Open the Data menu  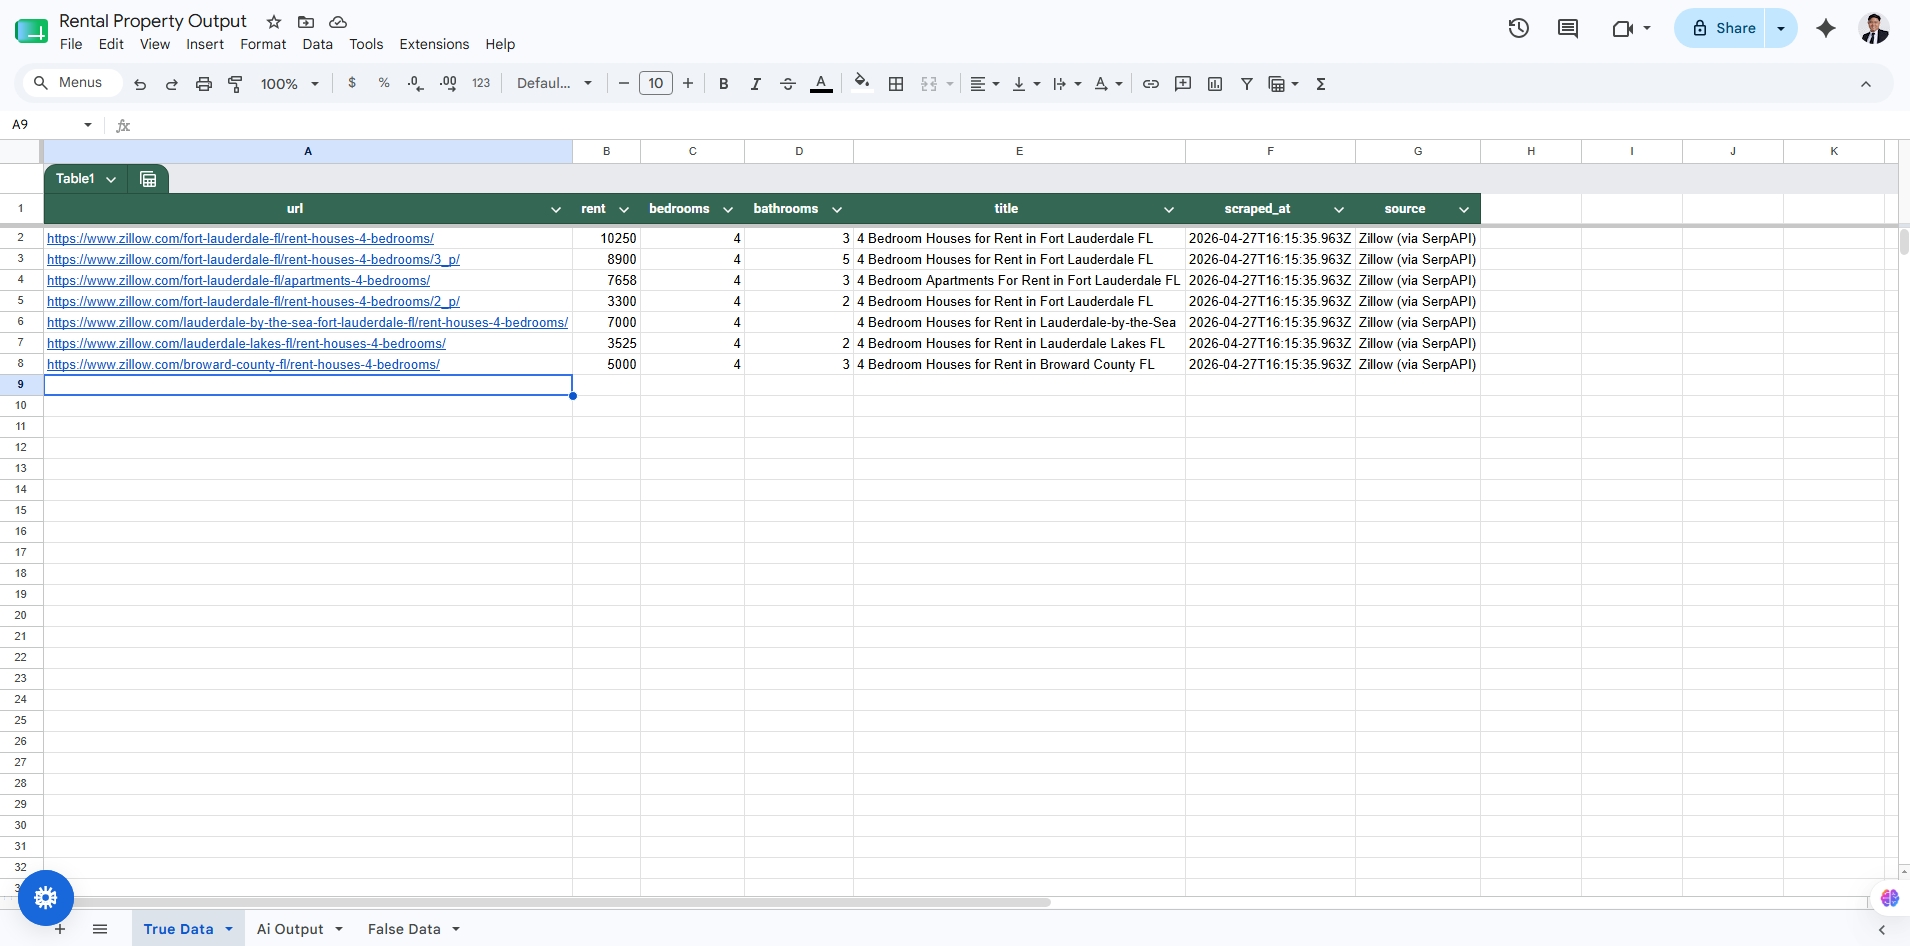click(x=317, y=44)
